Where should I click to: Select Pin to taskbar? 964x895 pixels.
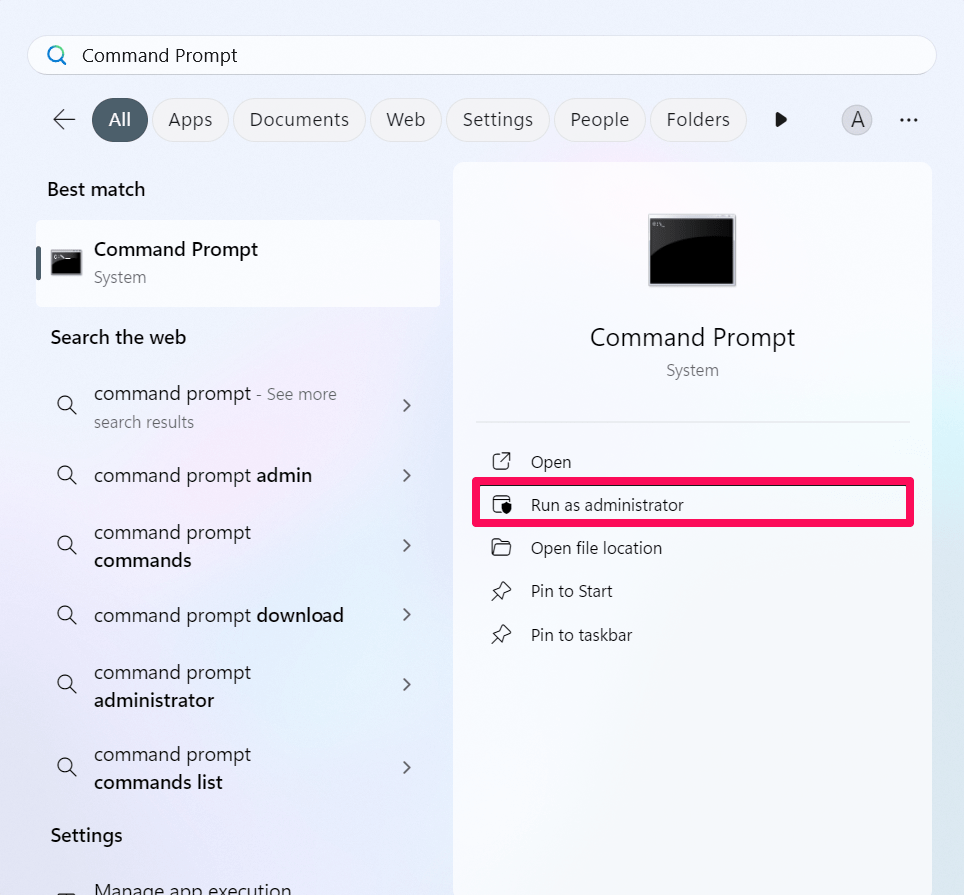693,634
